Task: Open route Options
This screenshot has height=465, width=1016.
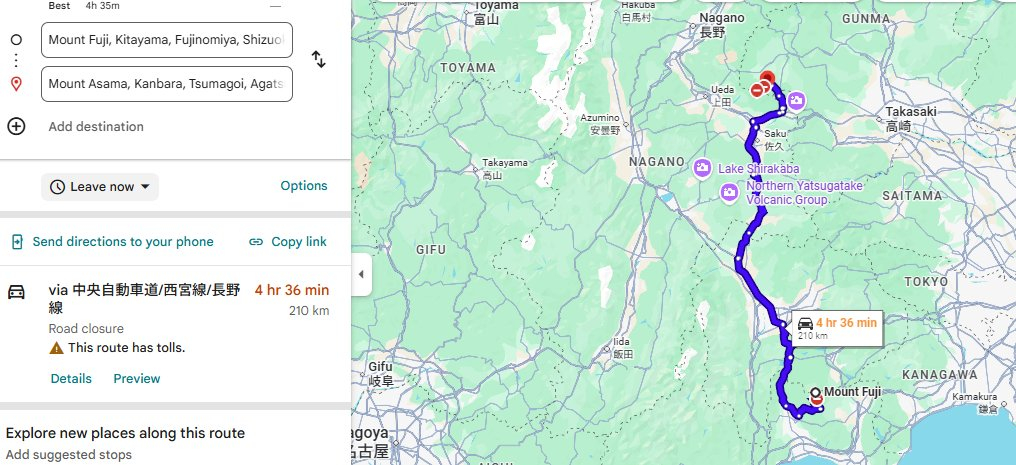Action: tap(303, 186)
